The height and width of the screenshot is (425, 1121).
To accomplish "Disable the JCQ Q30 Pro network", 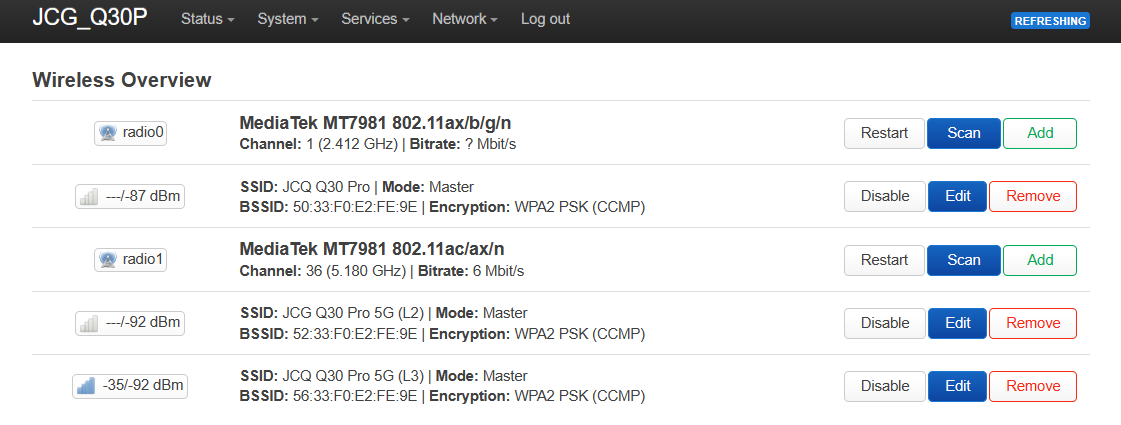I will pos(885,196).
